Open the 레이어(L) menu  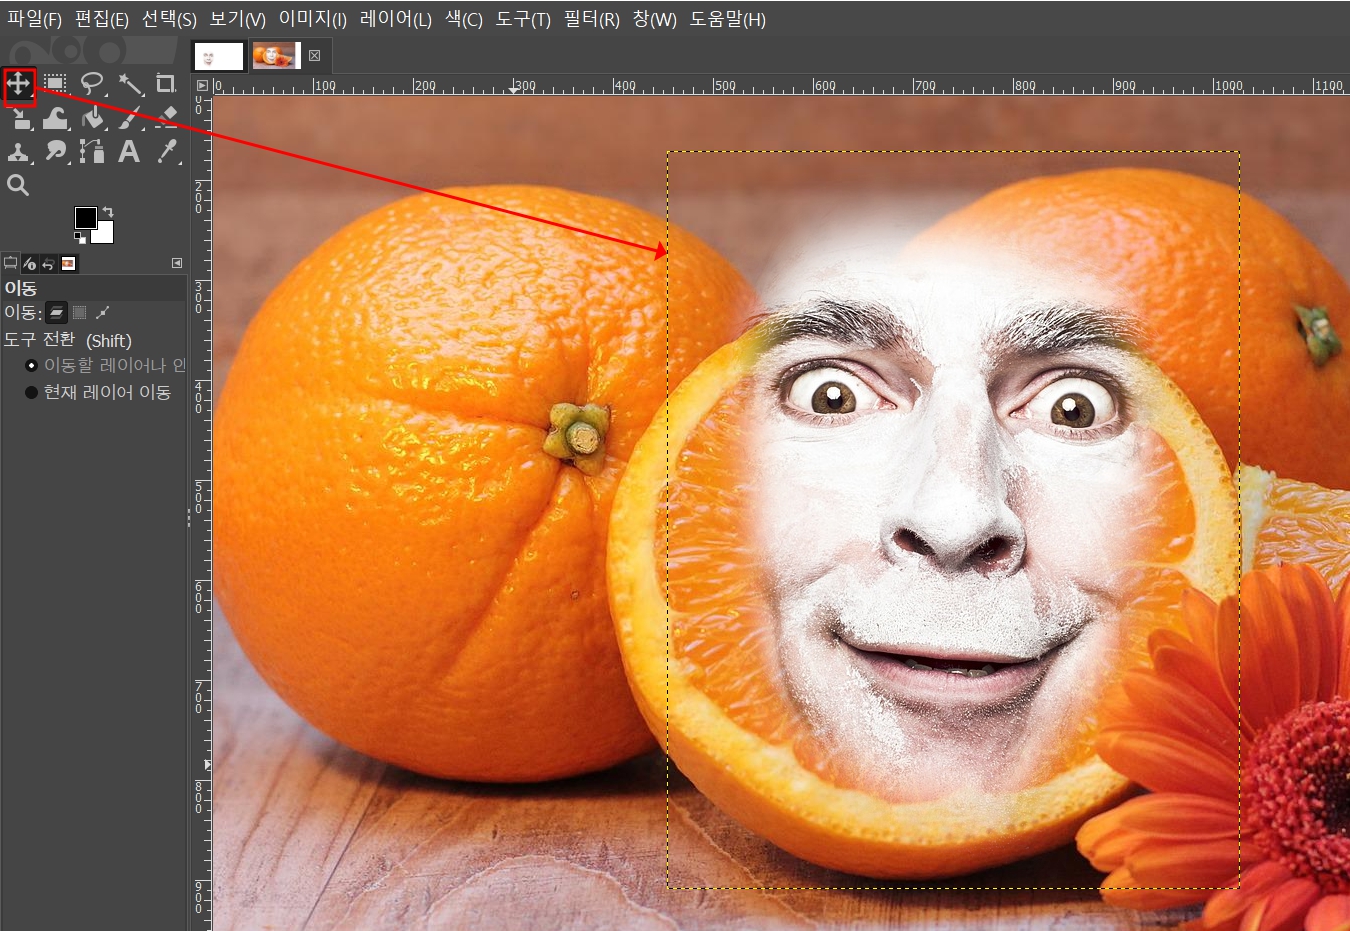[x=395, y=19]
